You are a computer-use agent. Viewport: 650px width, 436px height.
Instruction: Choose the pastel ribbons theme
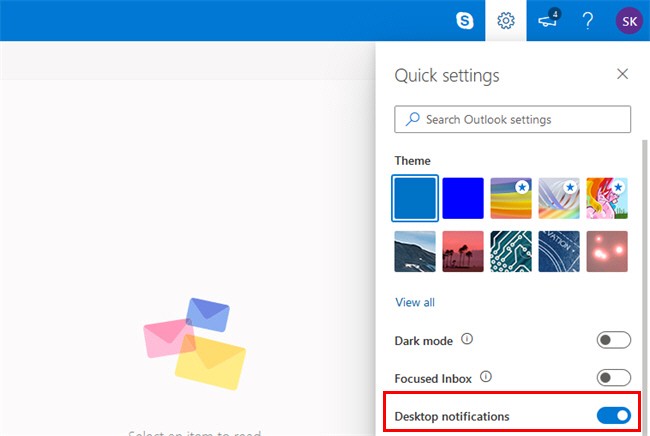pyautogui.click(x=559, y=198)
